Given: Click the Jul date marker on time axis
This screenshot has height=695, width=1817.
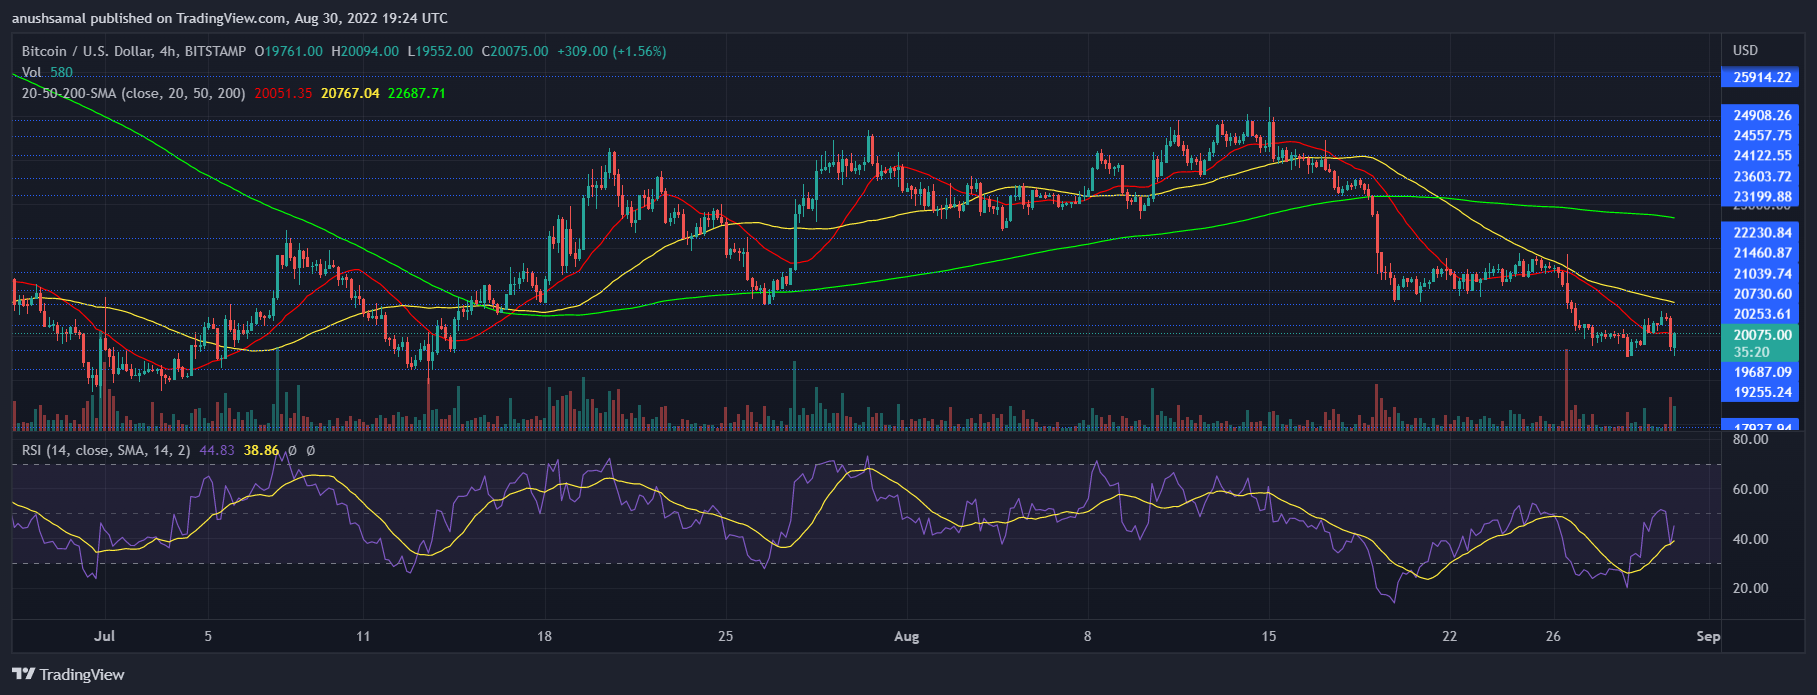Looking at the screenshot, I should click(104, 636).
